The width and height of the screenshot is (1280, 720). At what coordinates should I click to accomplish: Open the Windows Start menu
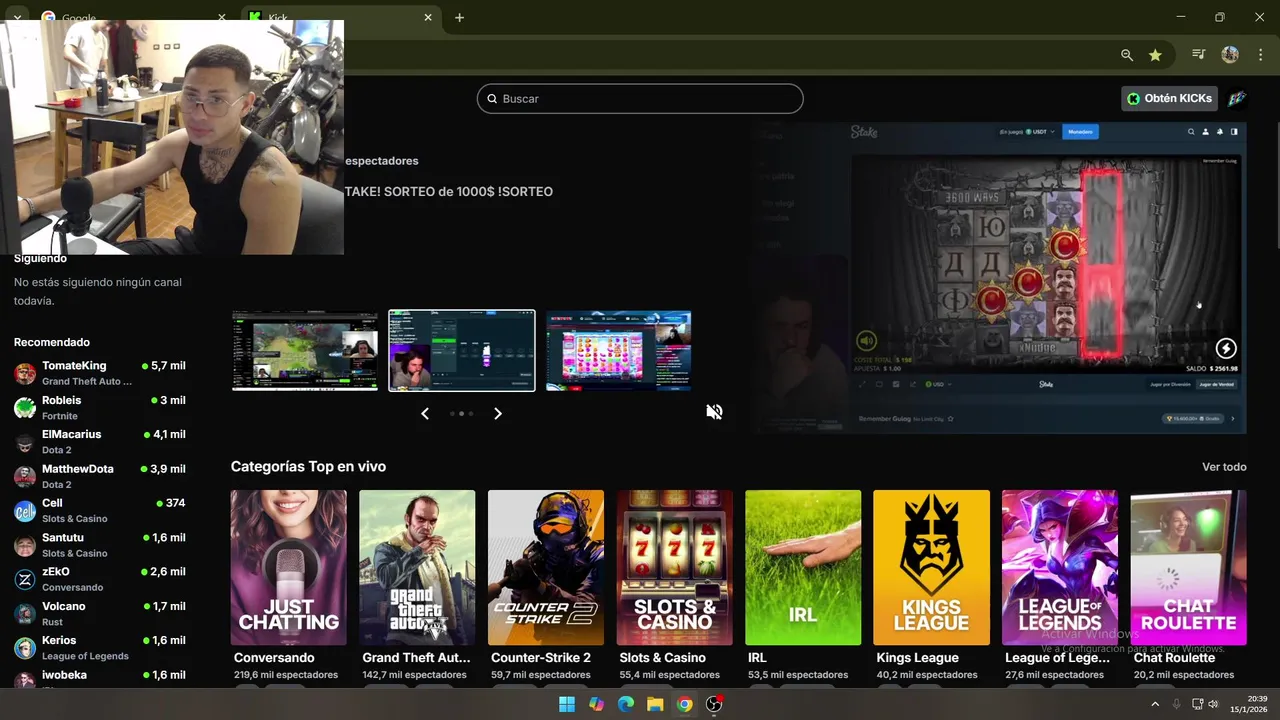(567, 704)
